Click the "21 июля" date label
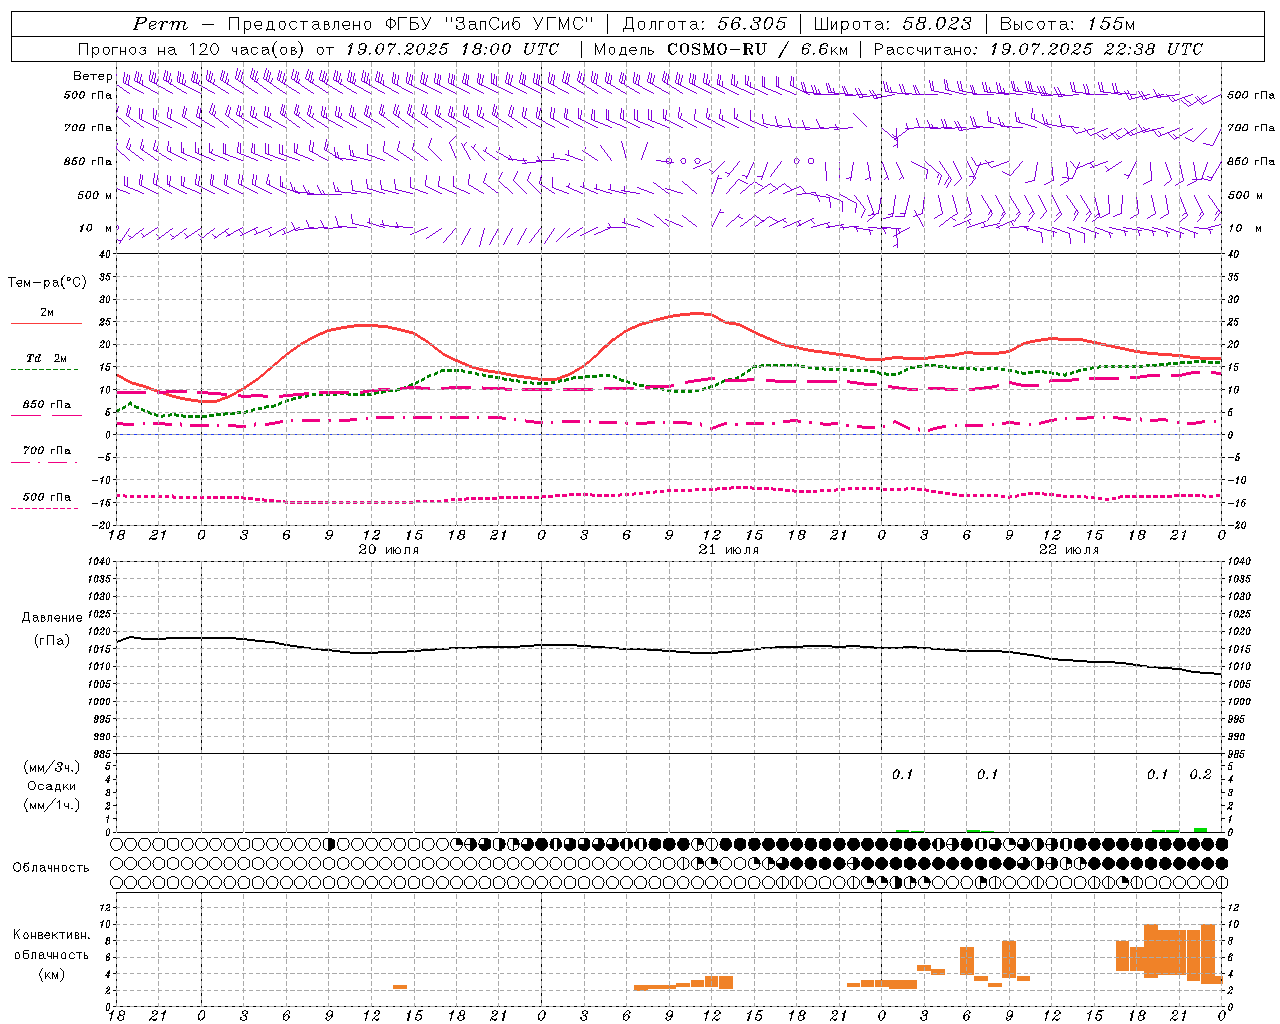 point(728,550)
